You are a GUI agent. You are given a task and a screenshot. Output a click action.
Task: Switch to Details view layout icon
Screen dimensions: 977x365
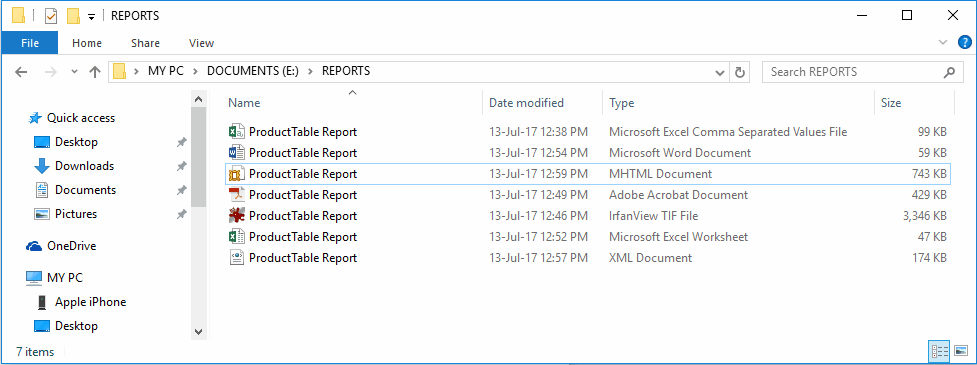coord(938,352)
